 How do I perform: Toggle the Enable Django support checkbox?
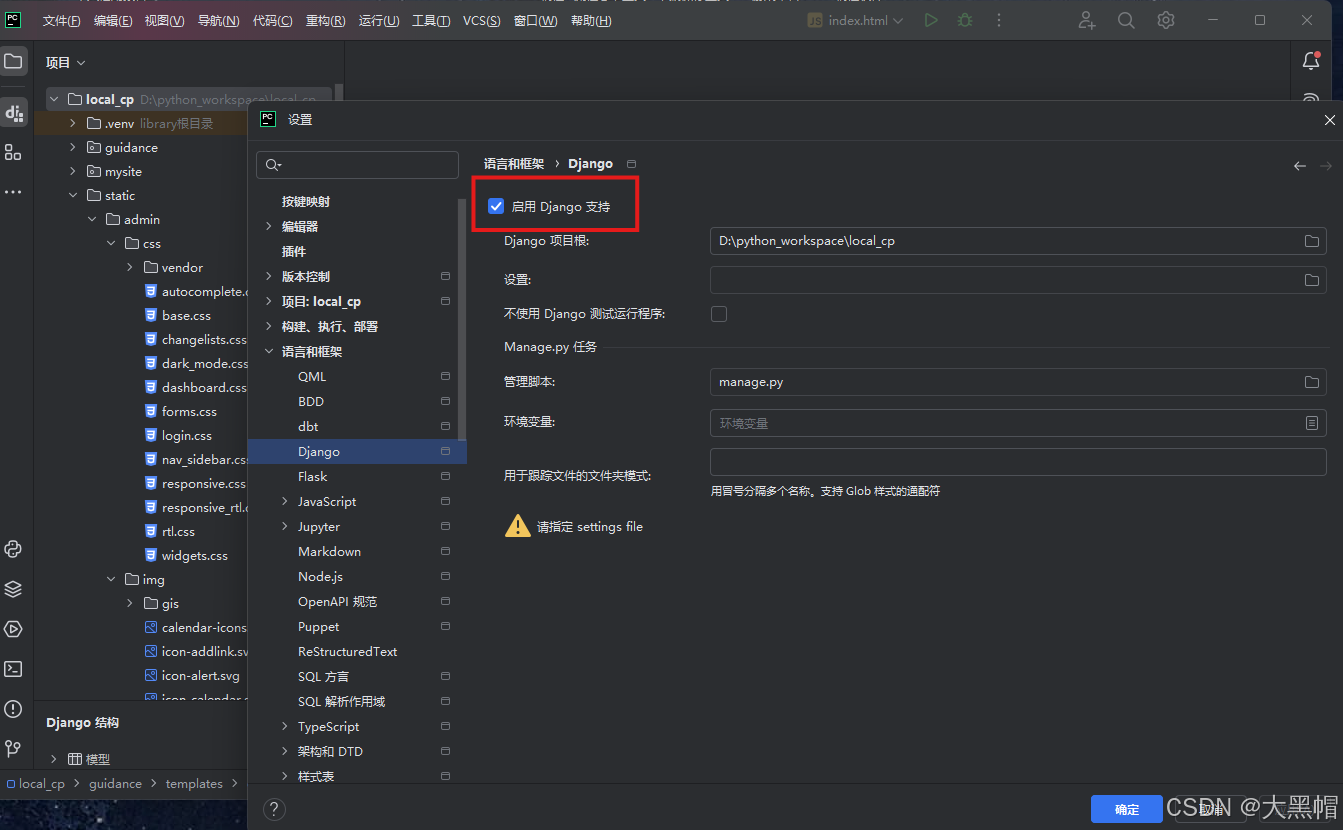tap(496, 206)
